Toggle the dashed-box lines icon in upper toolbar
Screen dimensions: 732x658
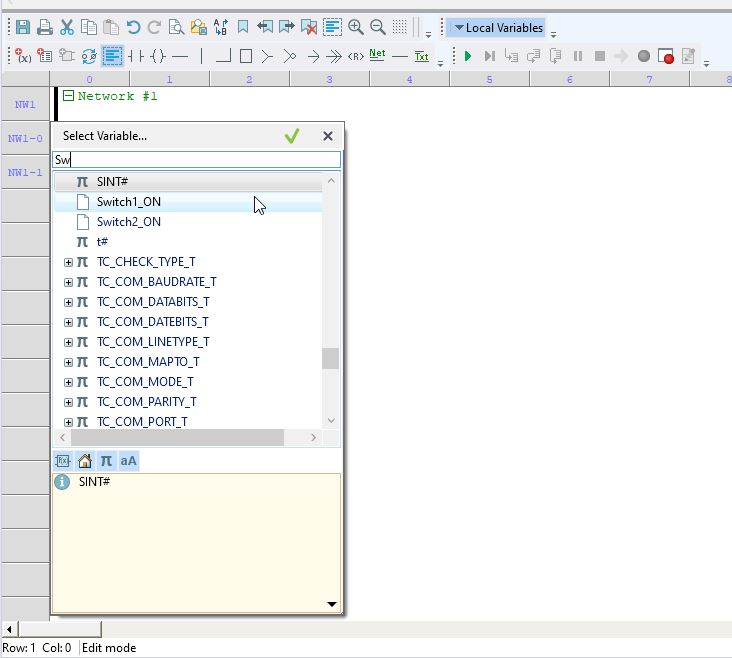332,27
